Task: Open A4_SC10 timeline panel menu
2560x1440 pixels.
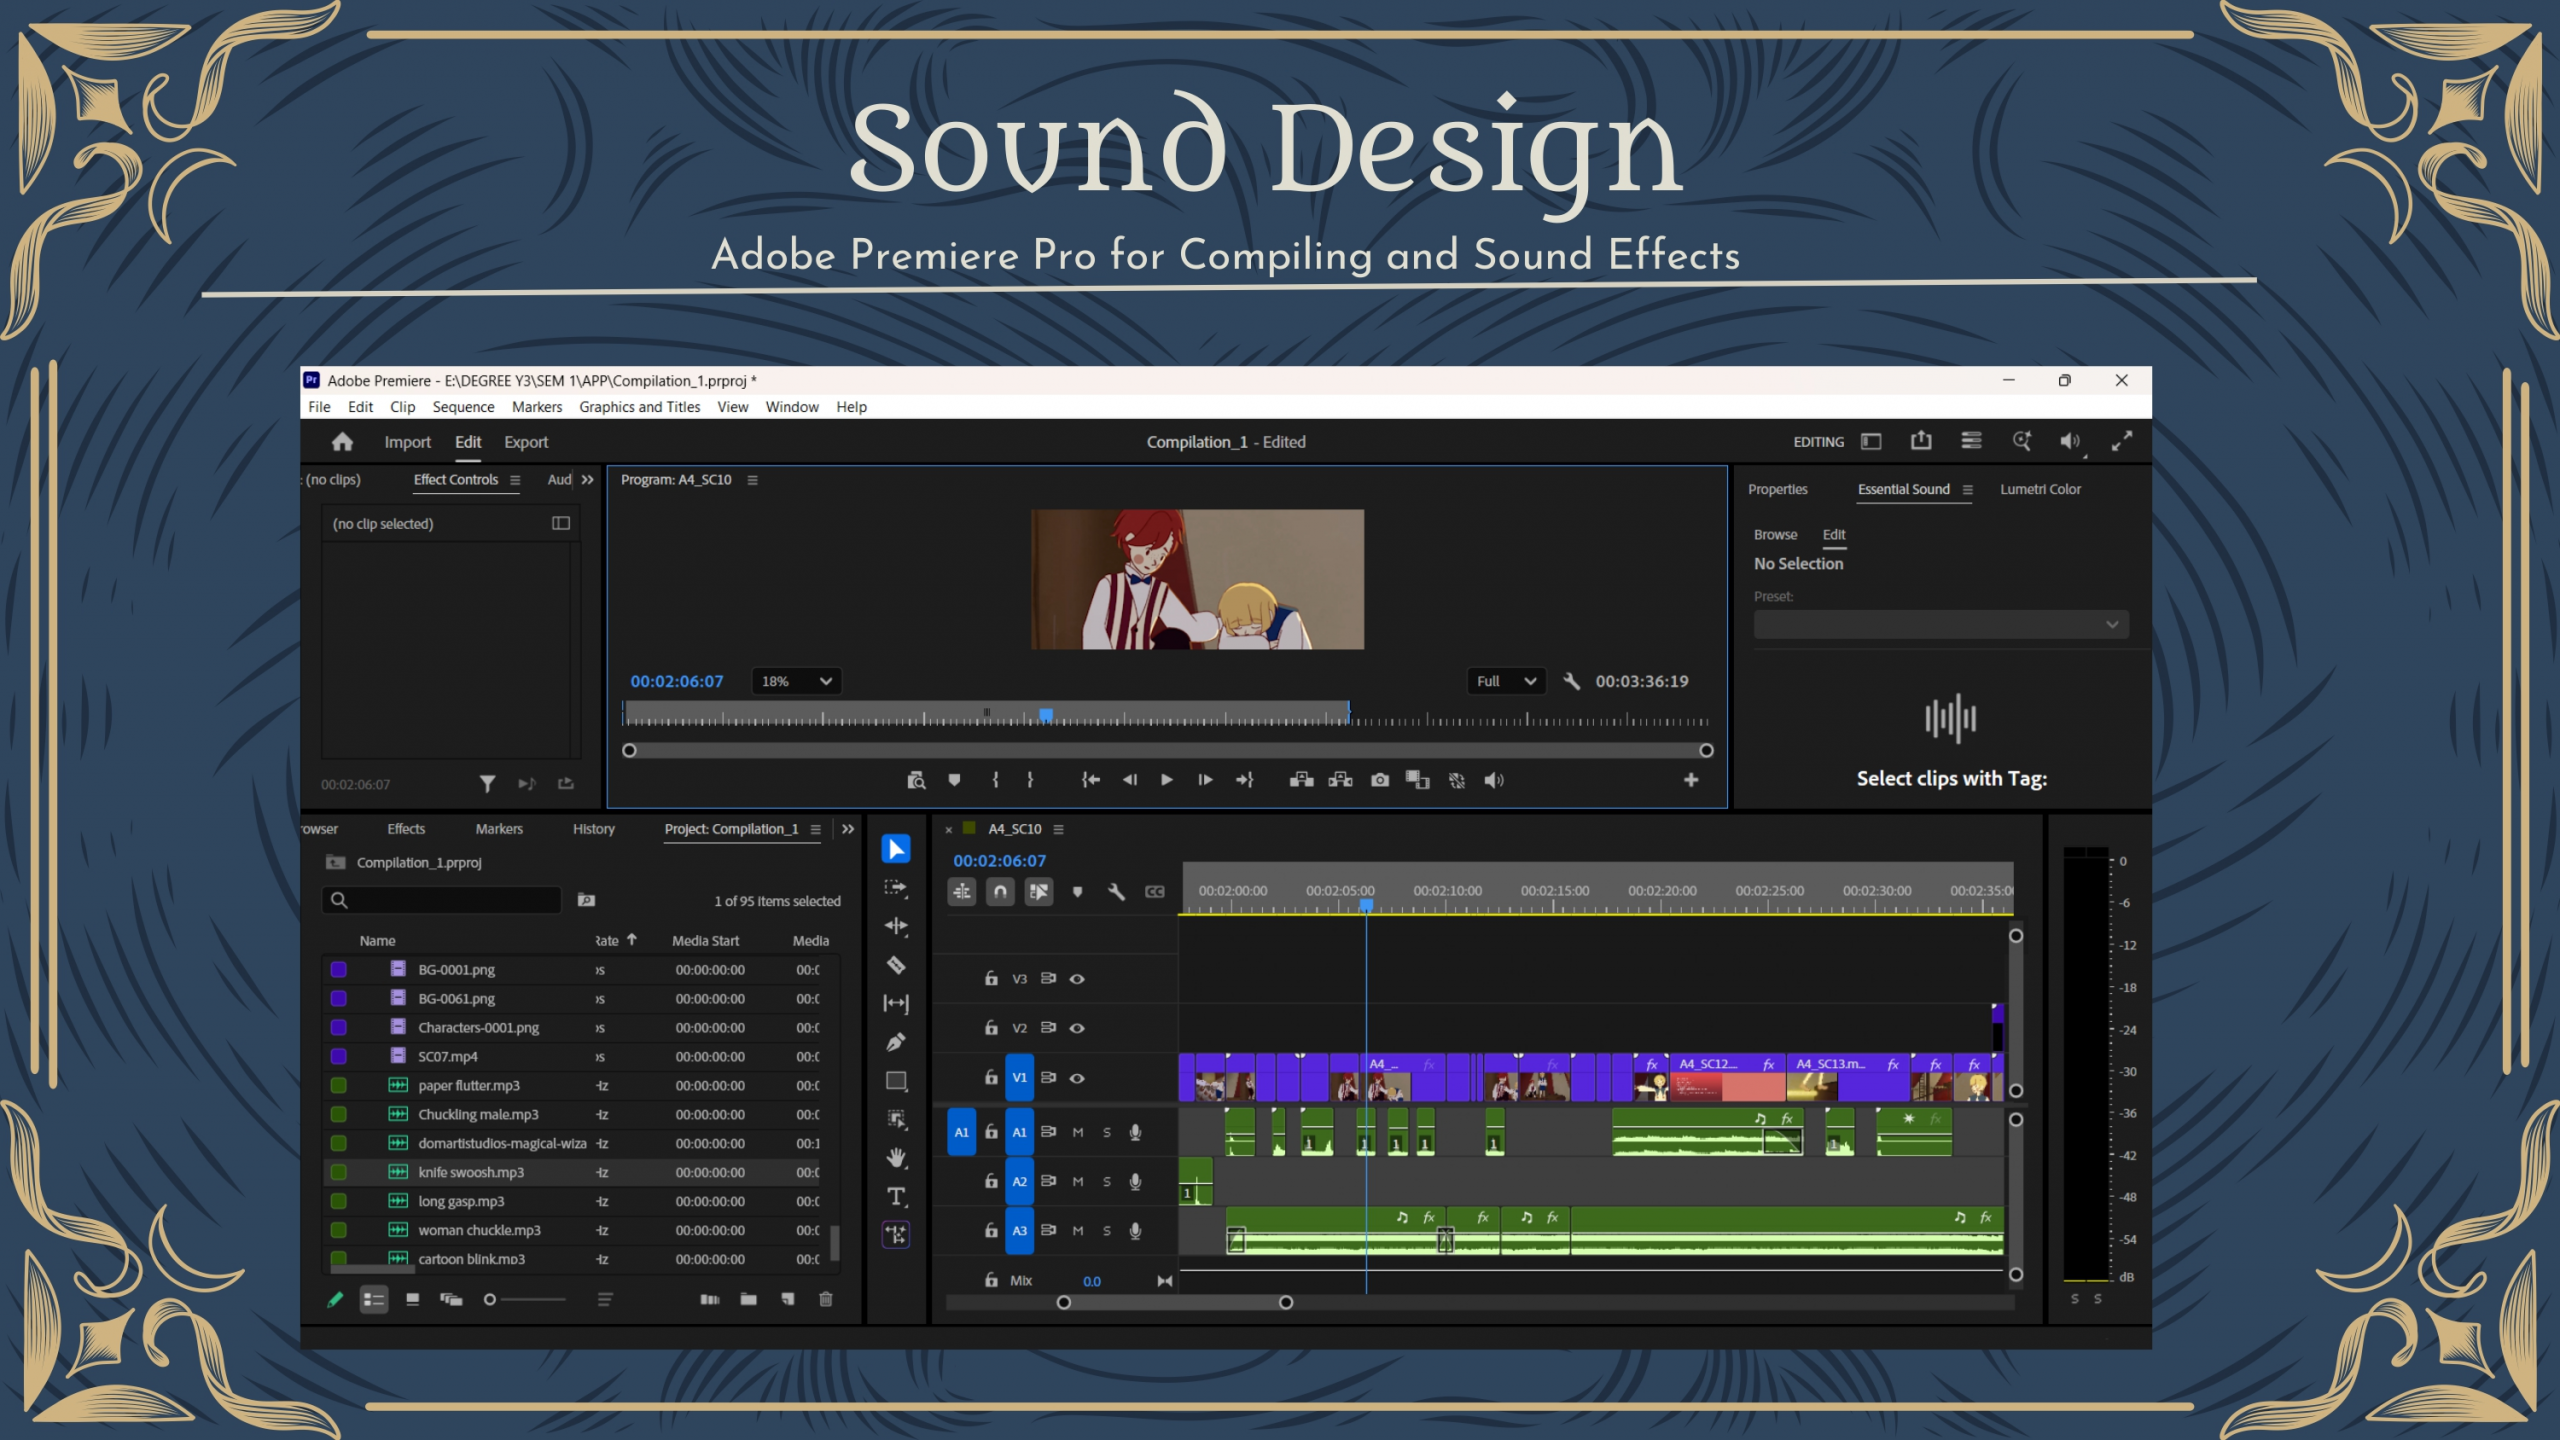Action: 1058,829
